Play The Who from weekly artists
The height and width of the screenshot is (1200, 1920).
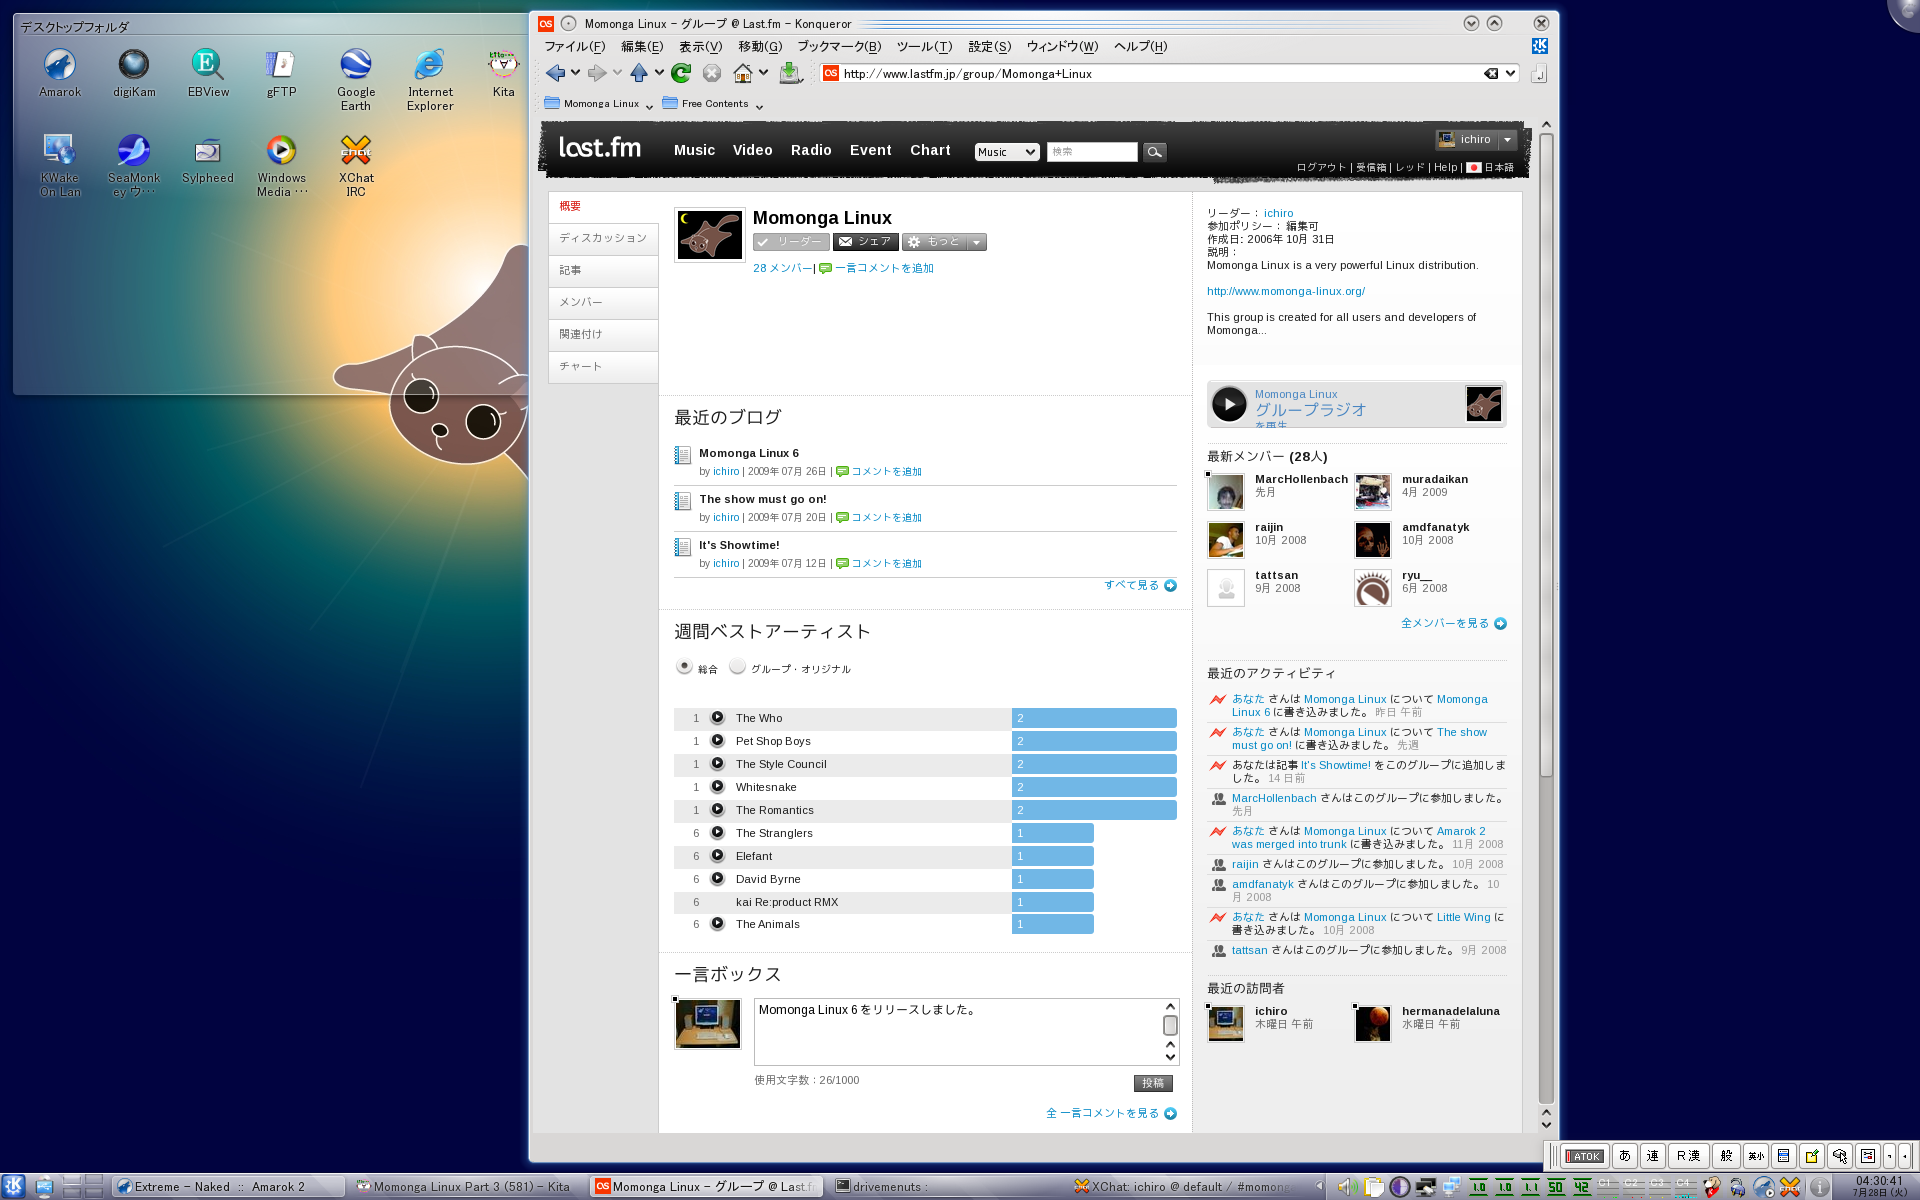click(x=717, y=717)
